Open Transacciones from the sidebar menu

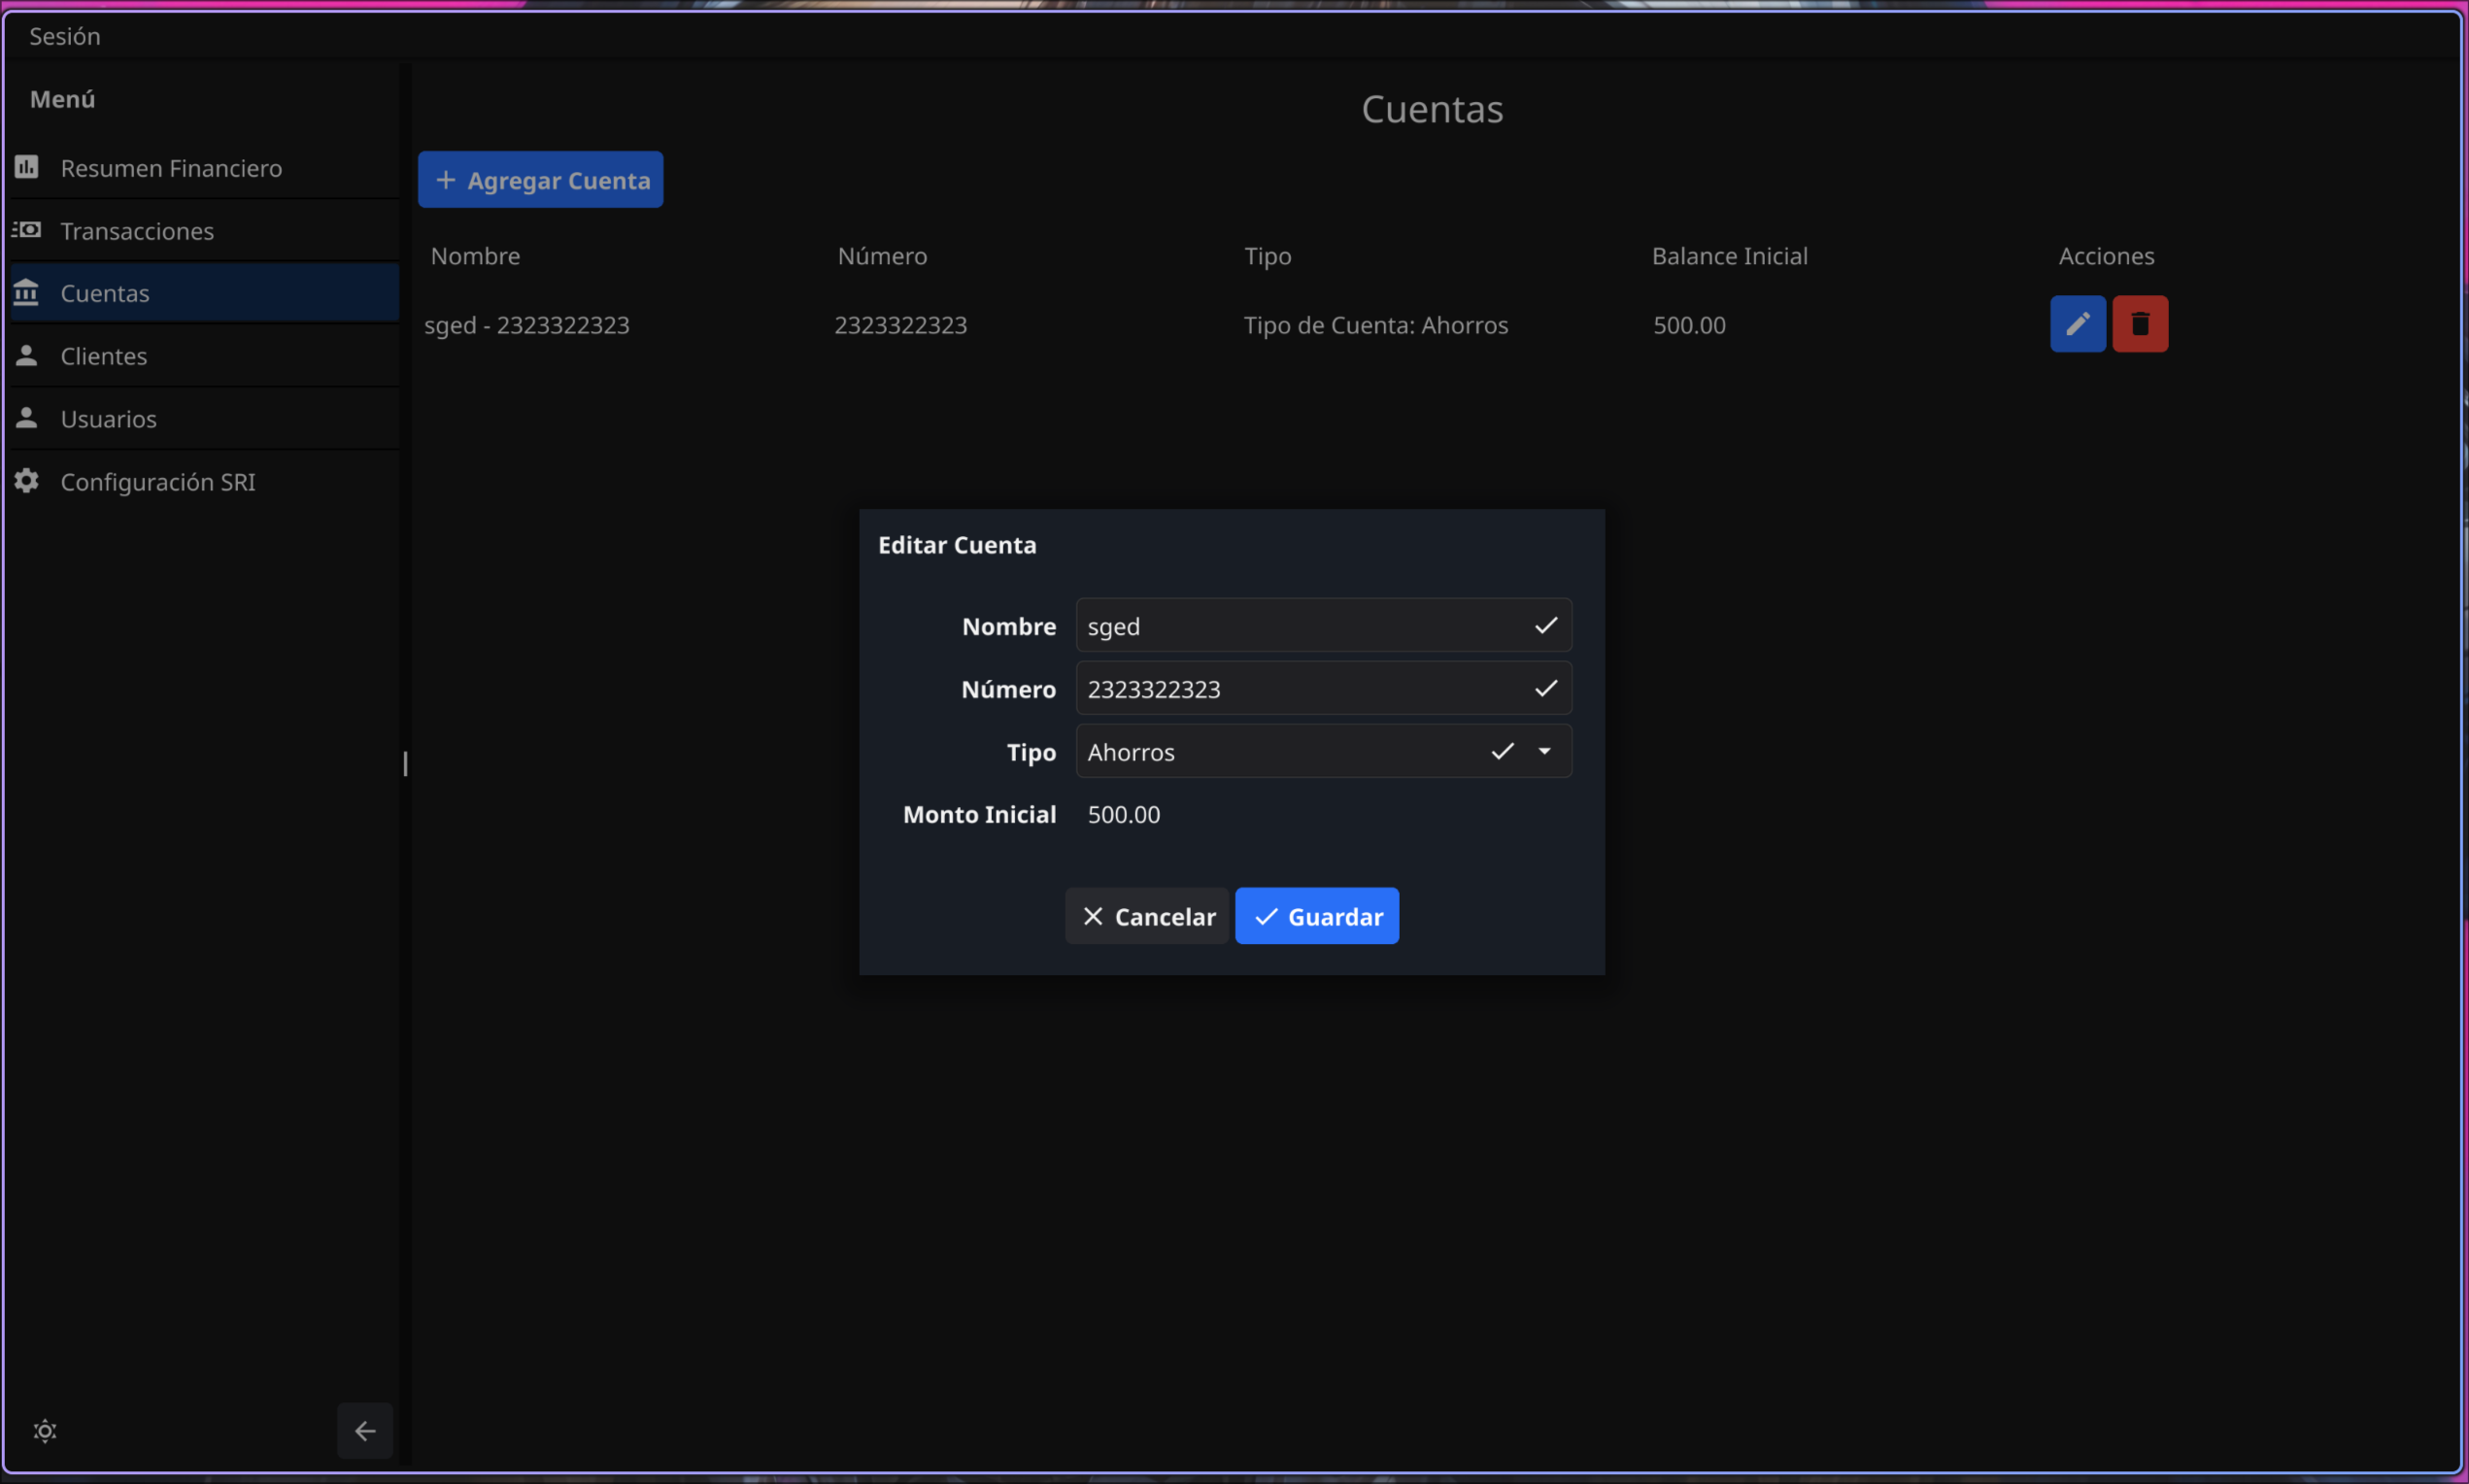(x=137, y=231)
